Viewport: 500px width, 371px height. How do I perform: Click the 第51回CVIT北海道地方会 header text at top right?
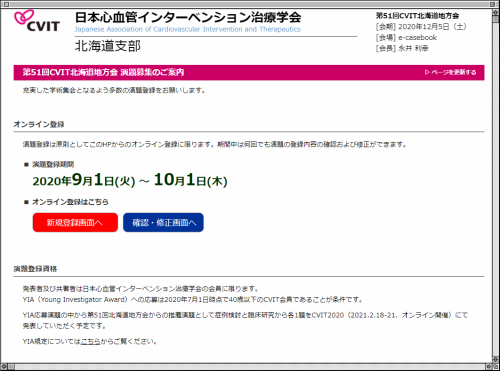pos(418,16)
